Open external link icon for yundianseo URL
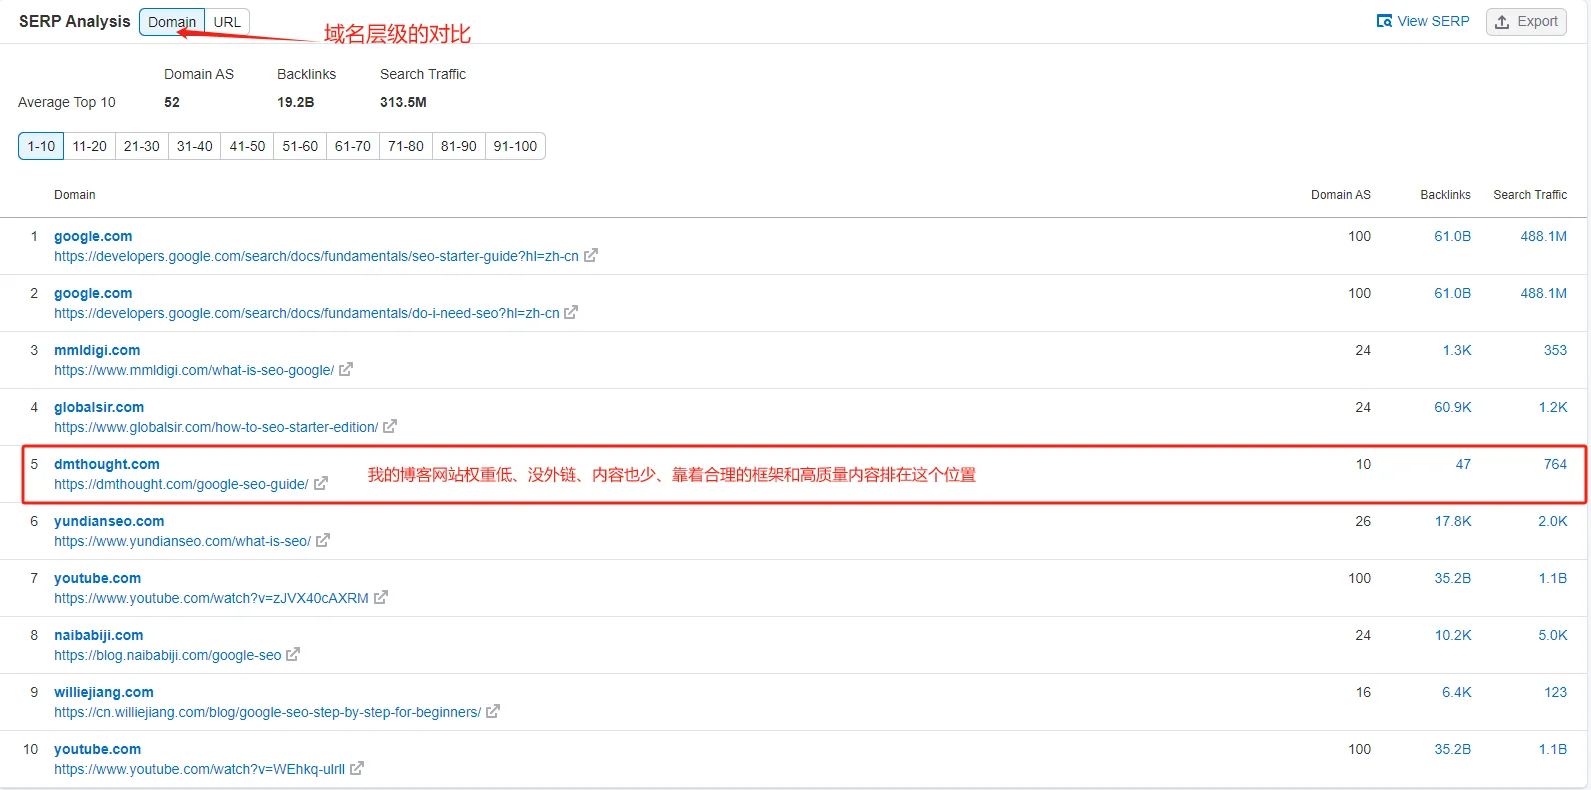 [x=323, y=541]
